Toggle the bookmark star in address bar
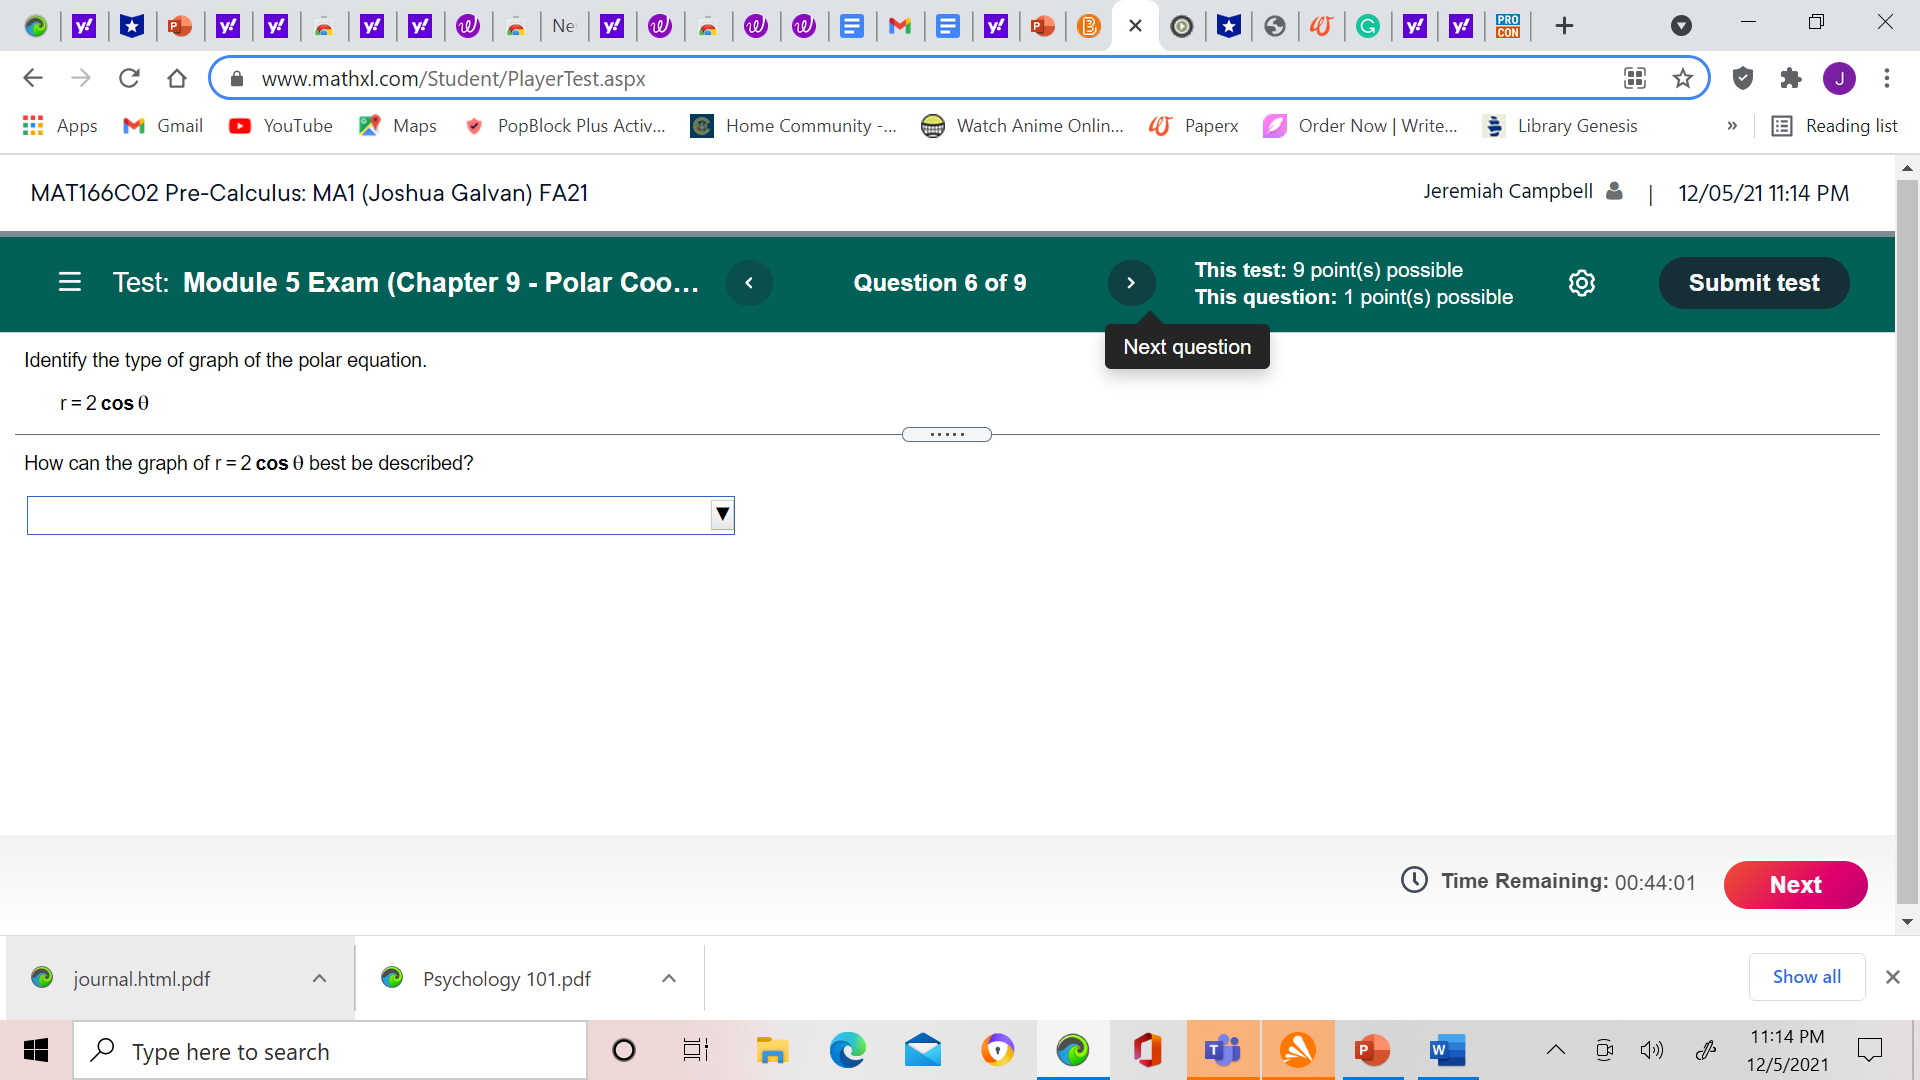 [1683, 78]
